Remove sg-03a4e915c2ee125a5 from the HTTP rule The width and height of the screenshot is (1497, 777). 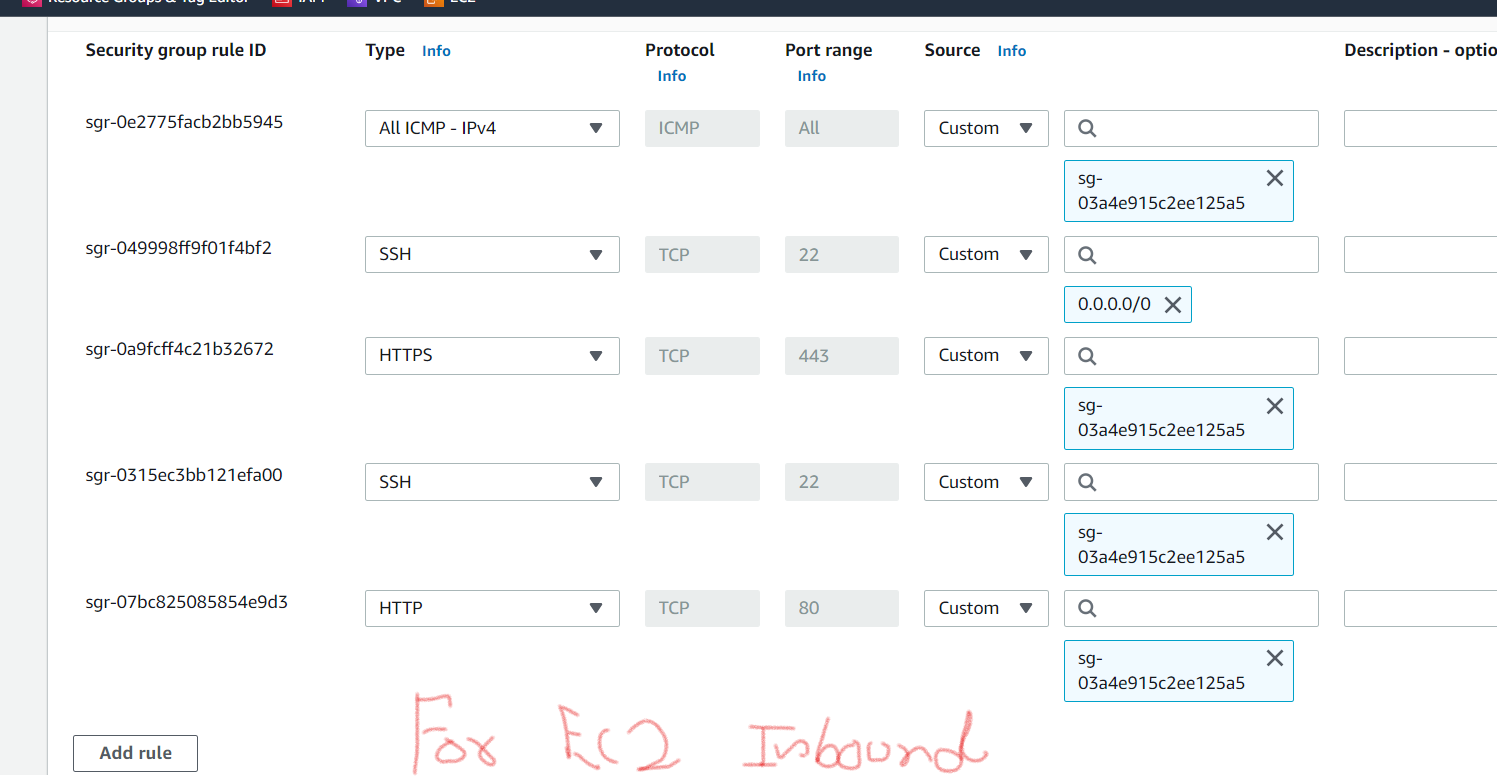[x=1274, y=657]
